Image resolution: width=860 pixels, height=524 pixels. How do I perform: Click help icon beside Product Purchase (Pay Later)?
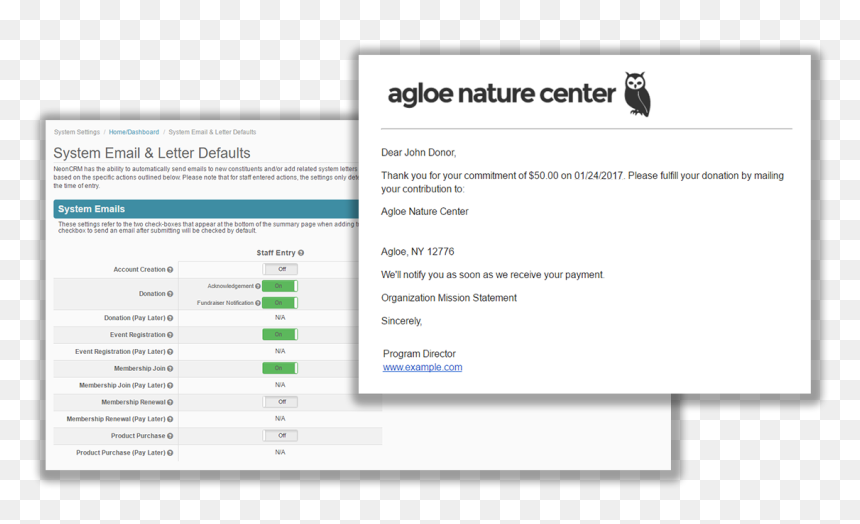[170, 453]
